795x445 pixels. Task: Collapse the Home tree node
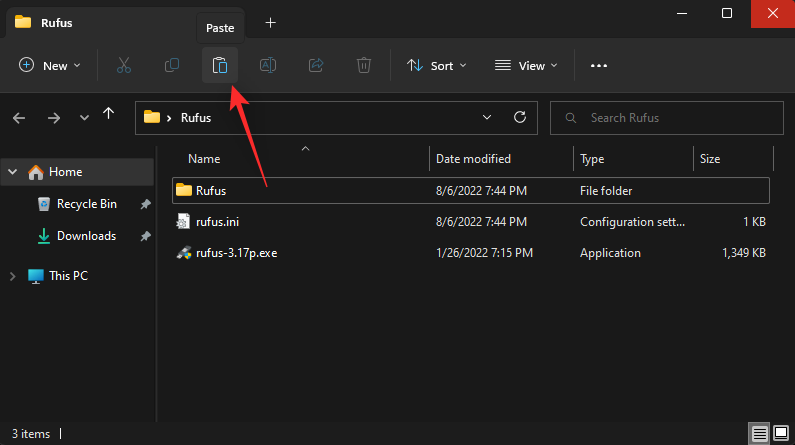pyautogui.click(x=13, y=172)
